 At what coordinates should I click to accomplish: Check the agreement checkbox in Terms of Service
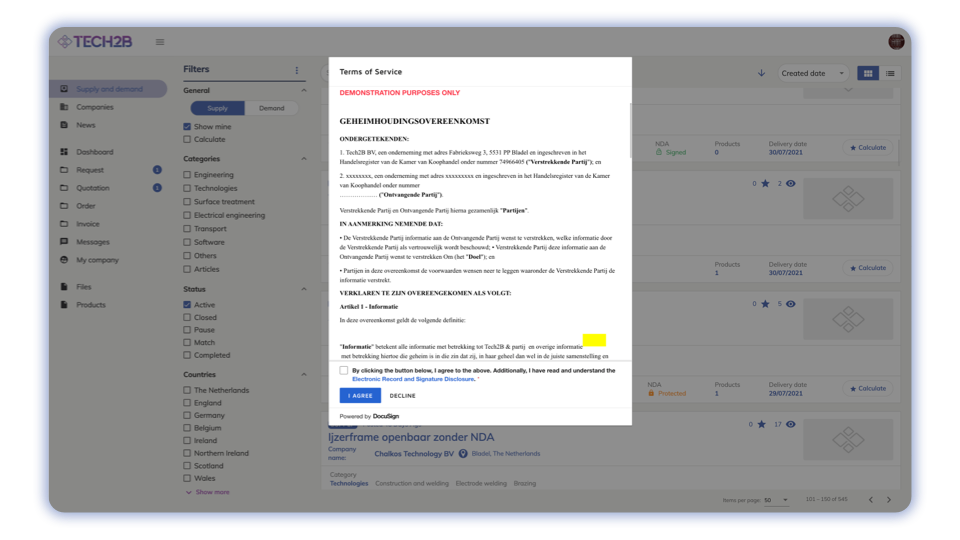[344, 370]
